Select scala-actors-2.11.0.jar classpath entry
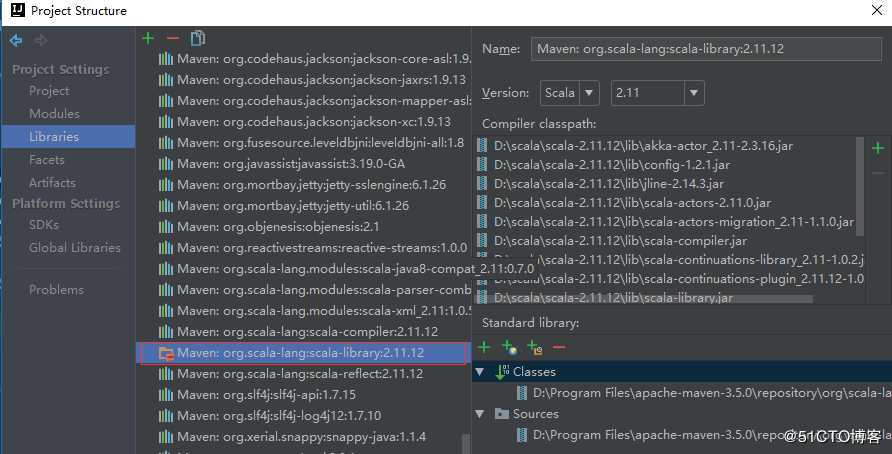 (633, 203)
